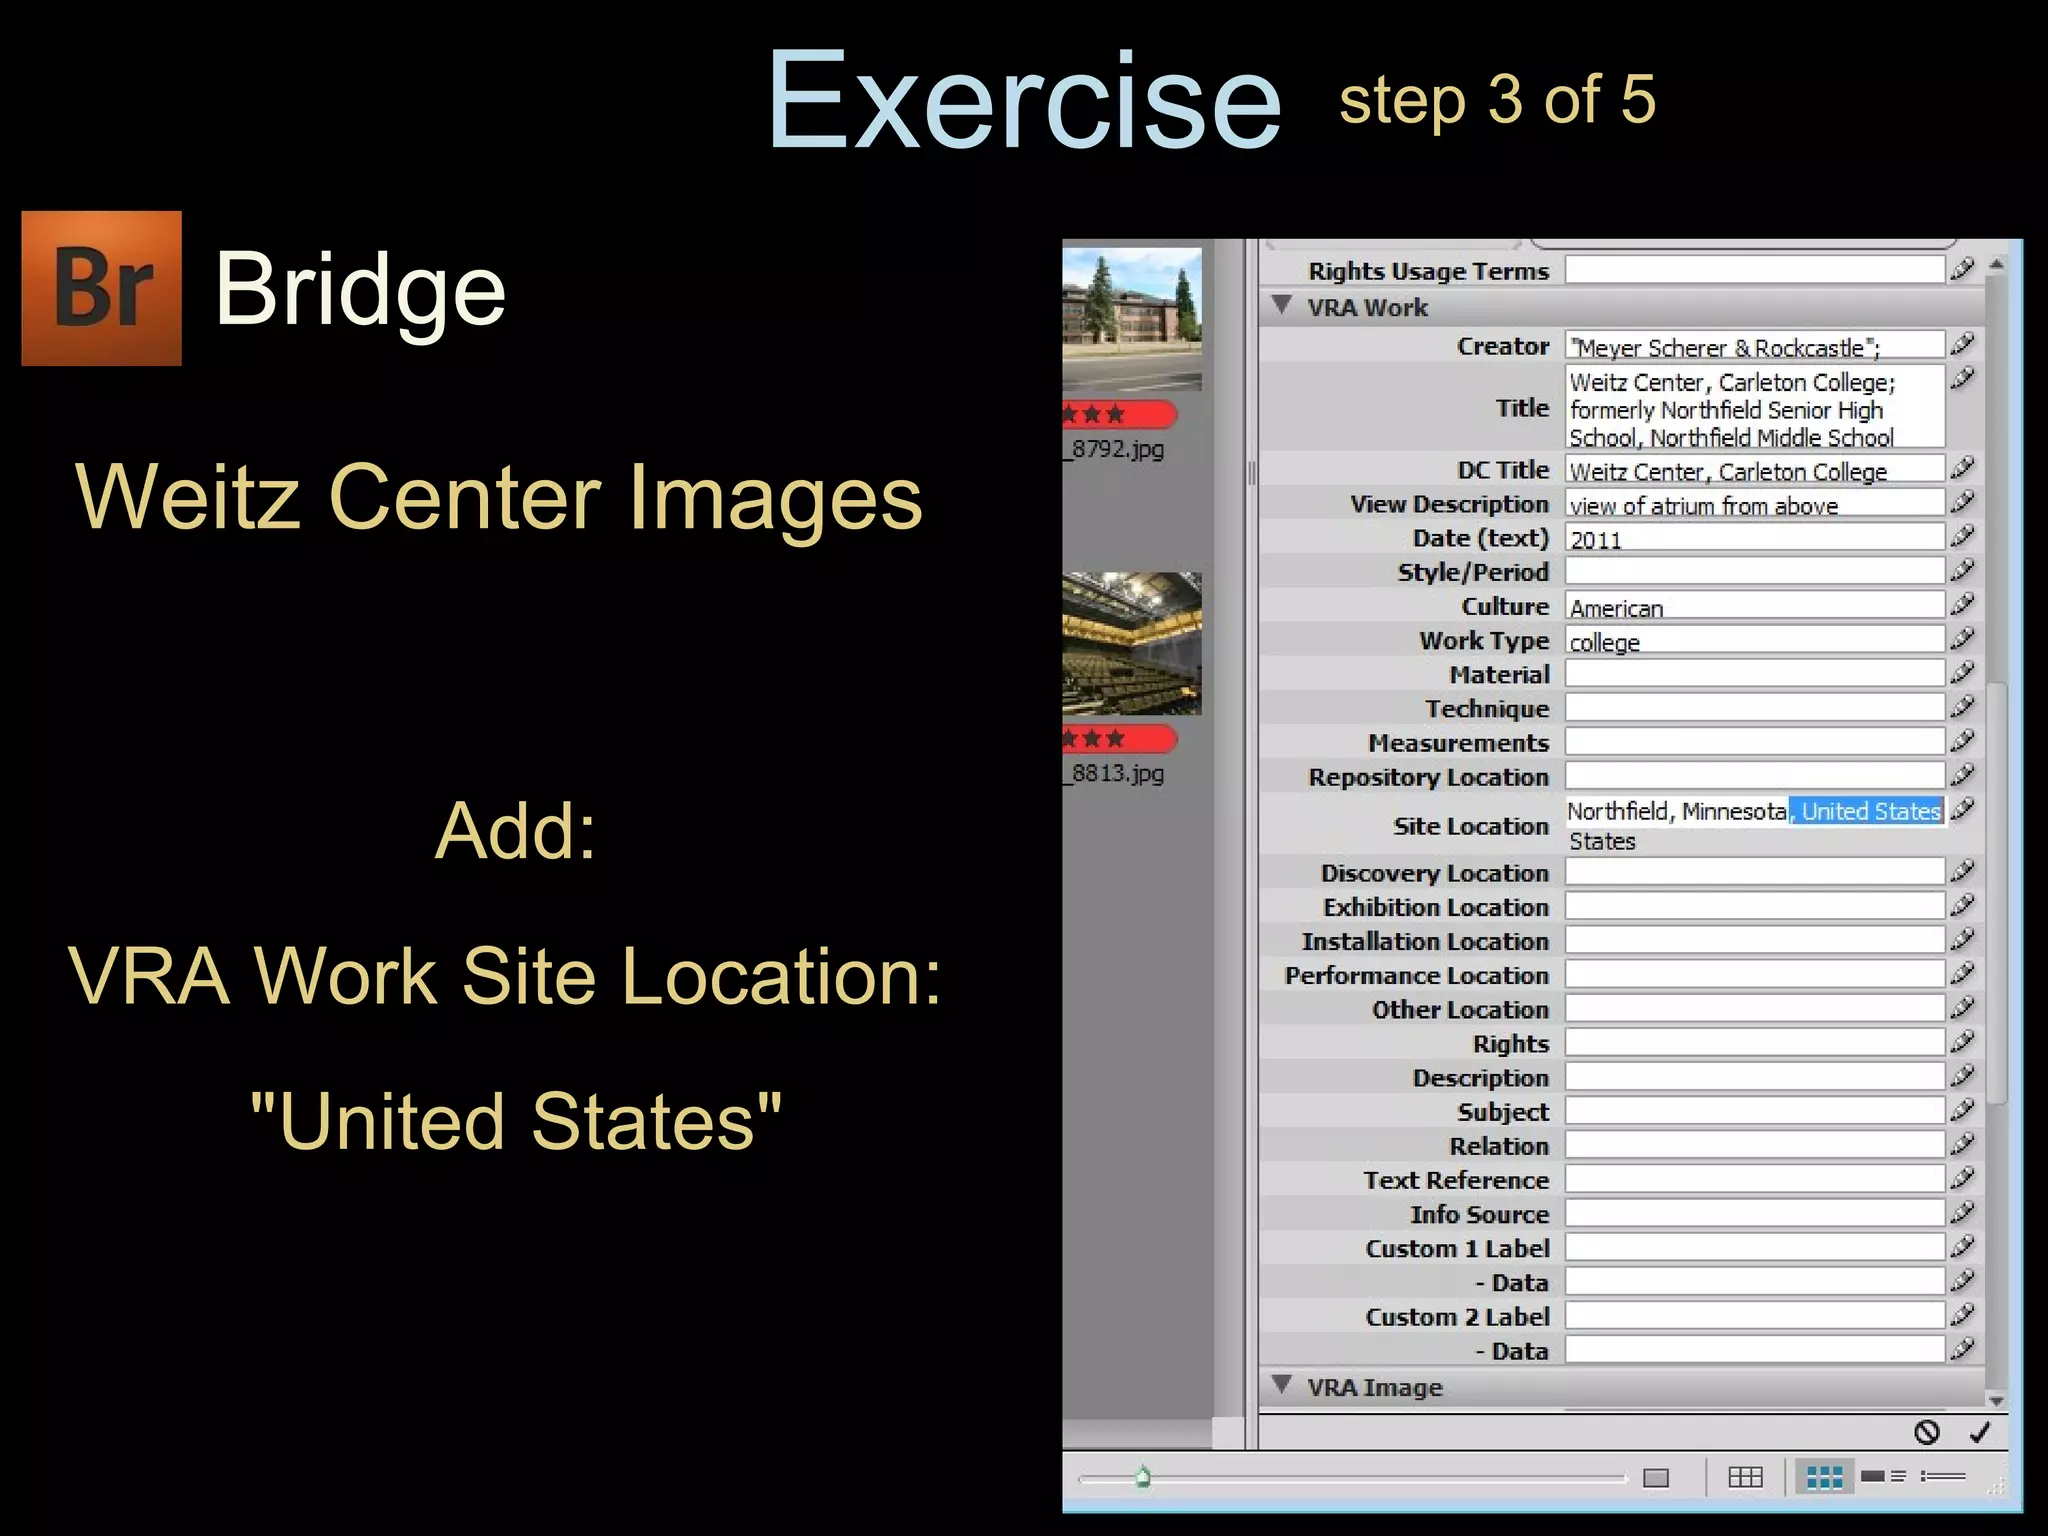This screenshot has height=1536, width=2048.
Task: Click the pencil icon beside Work Type
Action: [x=1963, y=638]
